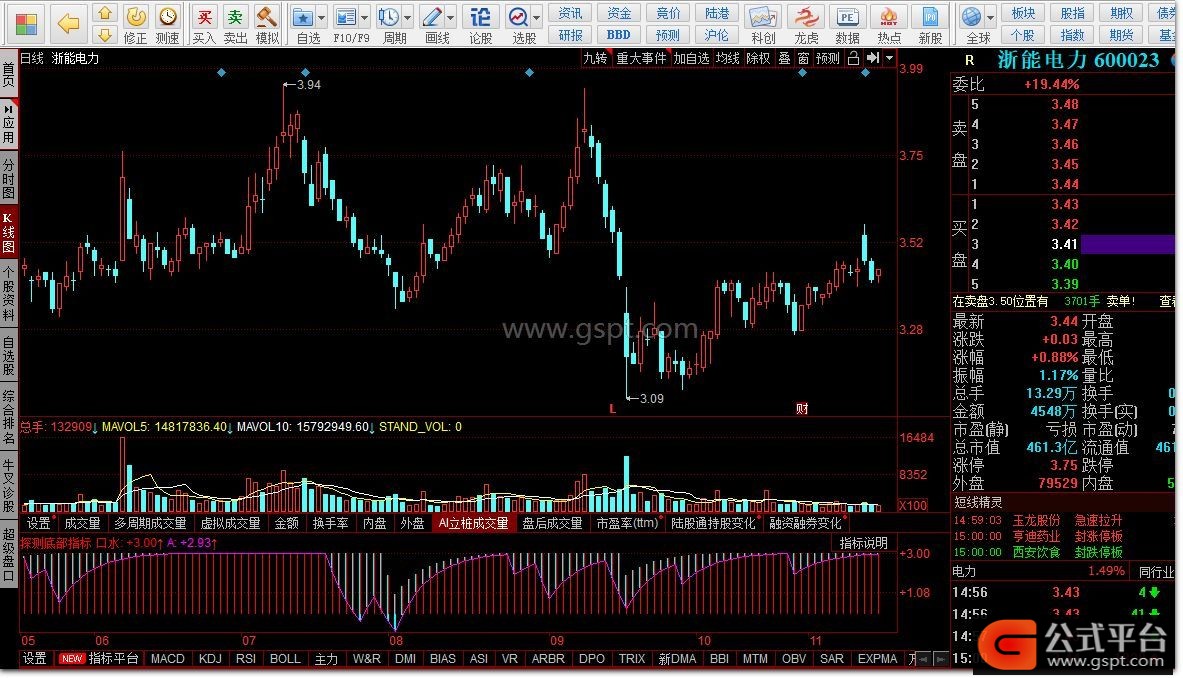Click the 指标说明 button
This screenshot has width=1183, height=678.
(x=864, y=543)
